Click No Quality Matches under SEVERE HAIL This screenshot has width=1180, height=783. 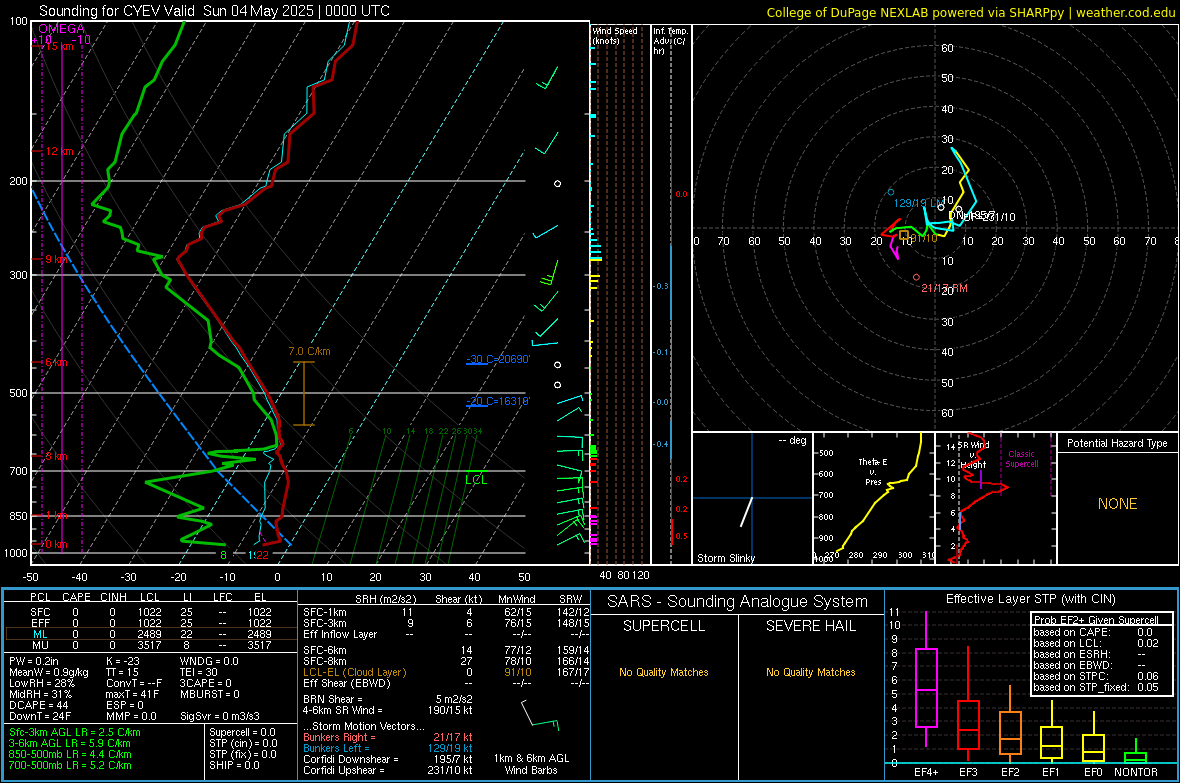[x=810, y=672]
